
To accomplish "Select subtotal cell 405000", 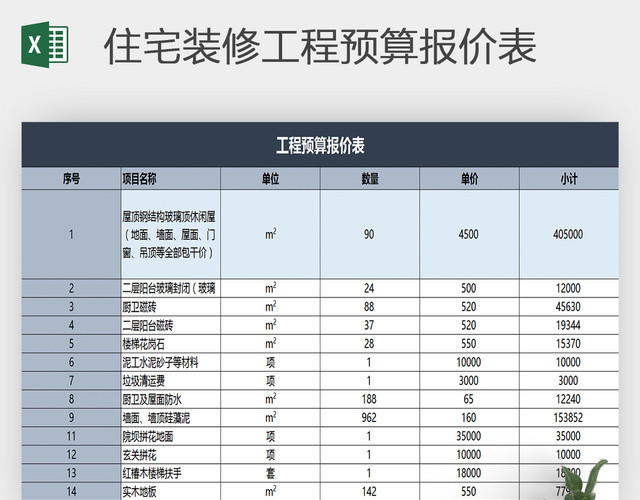I will pos(569,234).
